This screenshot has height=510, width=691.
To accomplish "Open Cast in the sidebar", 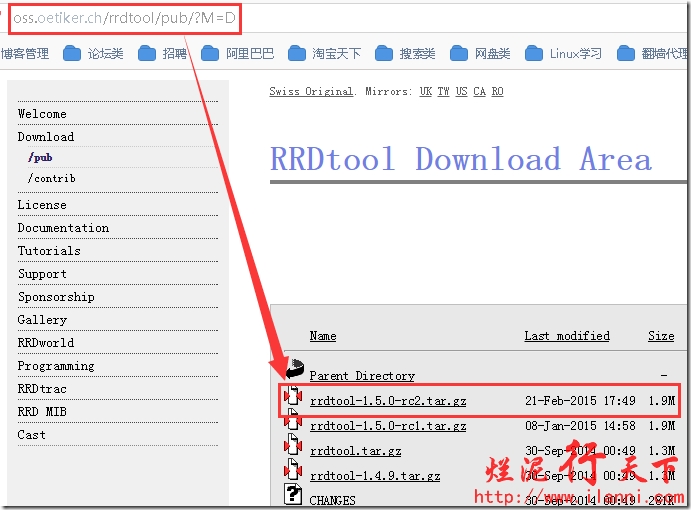I will click(x=31, y=435).
